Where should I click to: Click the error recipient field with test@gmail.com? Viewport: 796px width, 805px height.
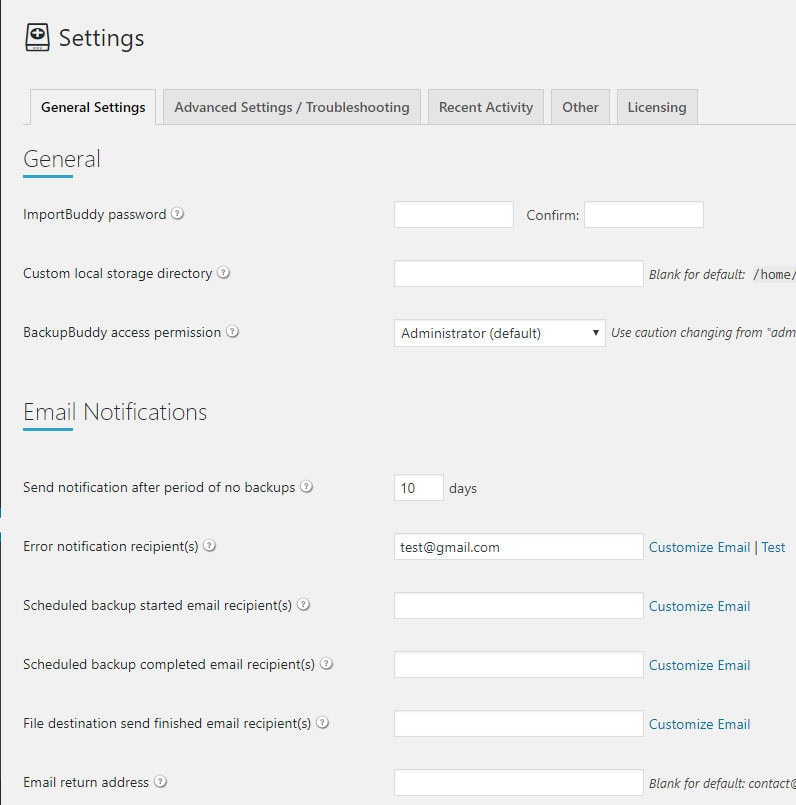click(519, 547)
